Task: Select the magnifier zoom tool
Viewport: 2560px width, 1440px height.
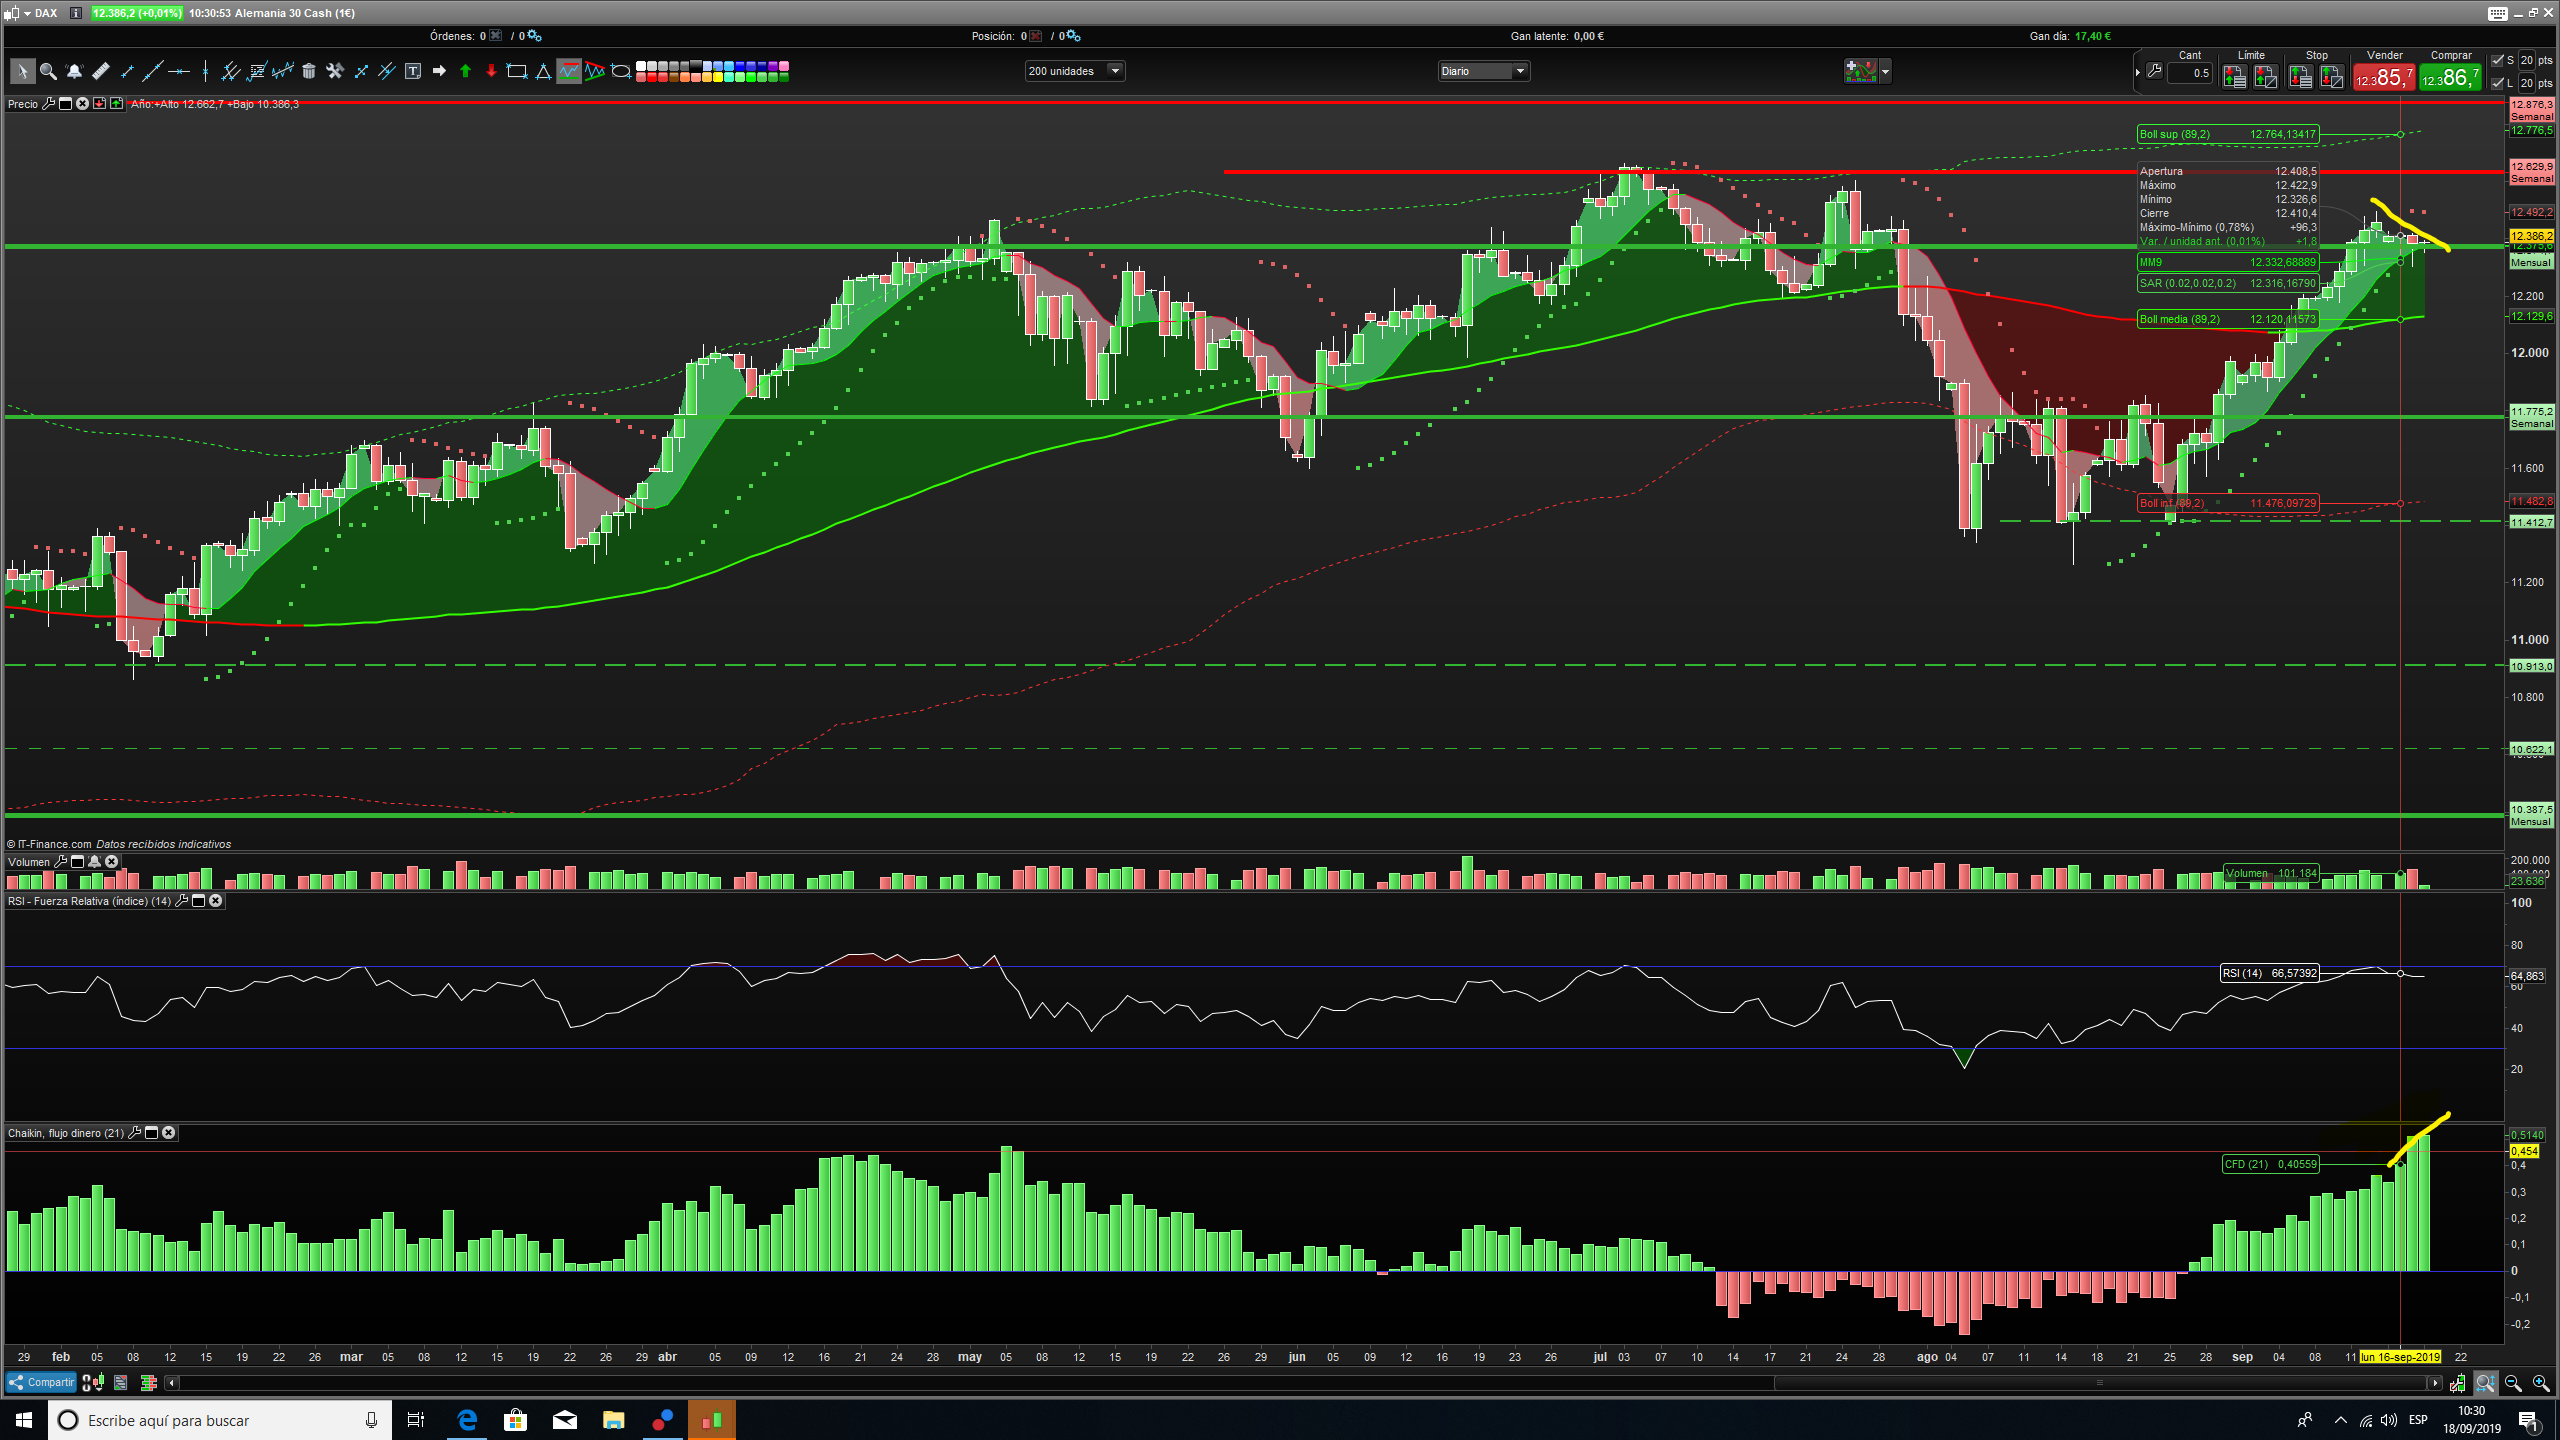Action: coord(48,71)
